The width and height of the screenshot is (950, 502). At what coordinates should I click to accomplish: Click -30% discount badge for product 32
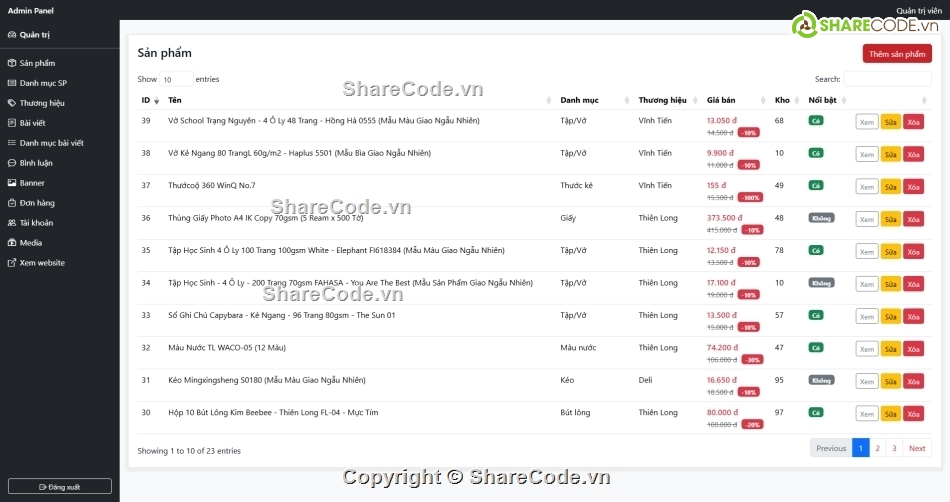tap(752, 360)
